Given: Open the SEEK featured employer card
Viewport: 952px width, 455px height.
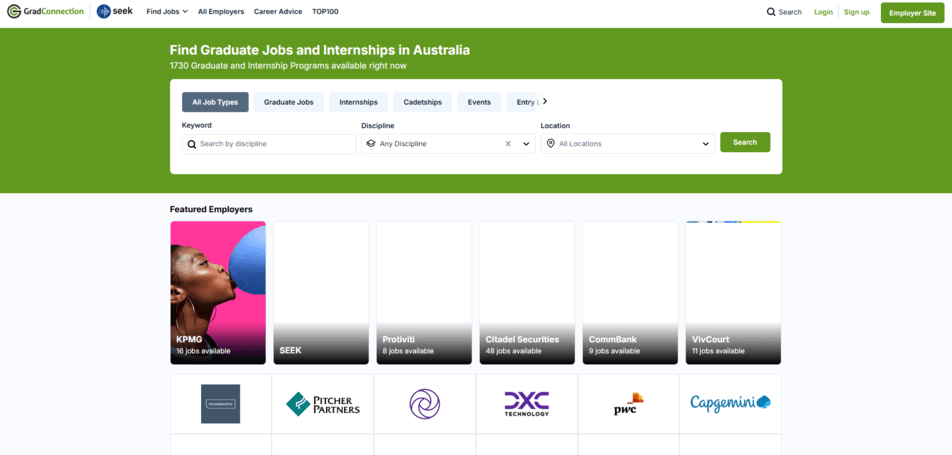Looking at the screenshot, I should click(321, 292).
